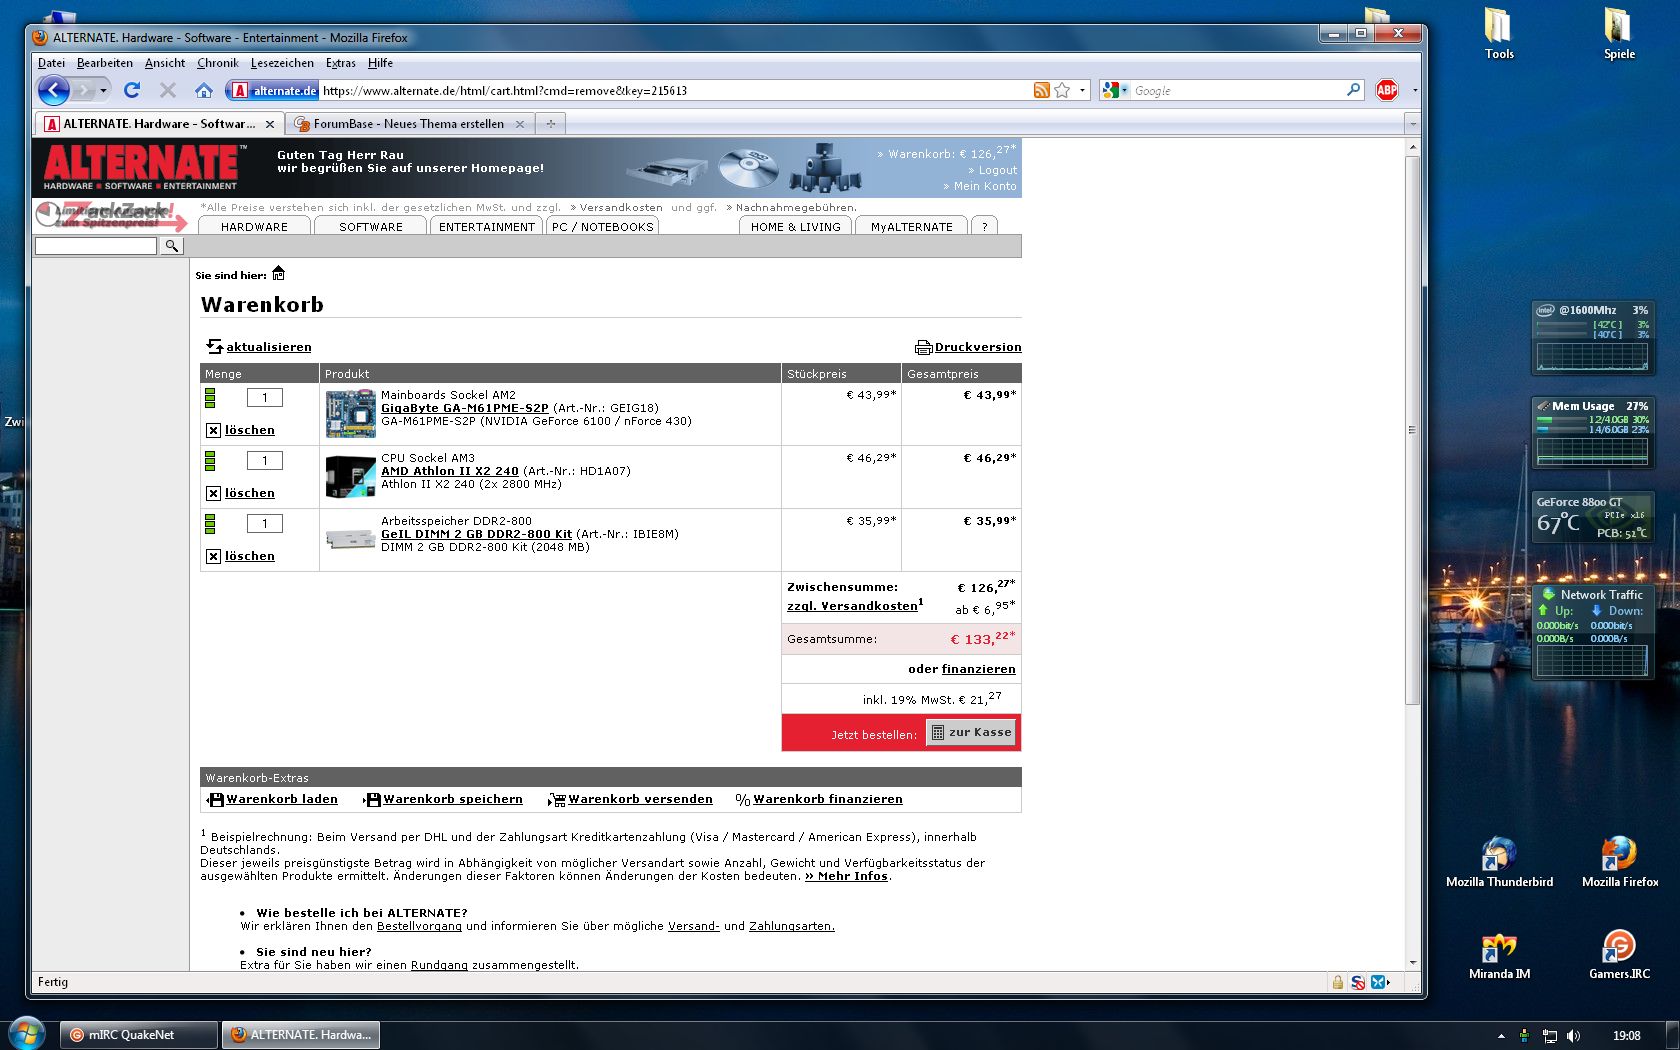Click the floppy icon beside Warenkorb speichern
The height and width of the screenshot is (1050, 1680).
point(372,800)
